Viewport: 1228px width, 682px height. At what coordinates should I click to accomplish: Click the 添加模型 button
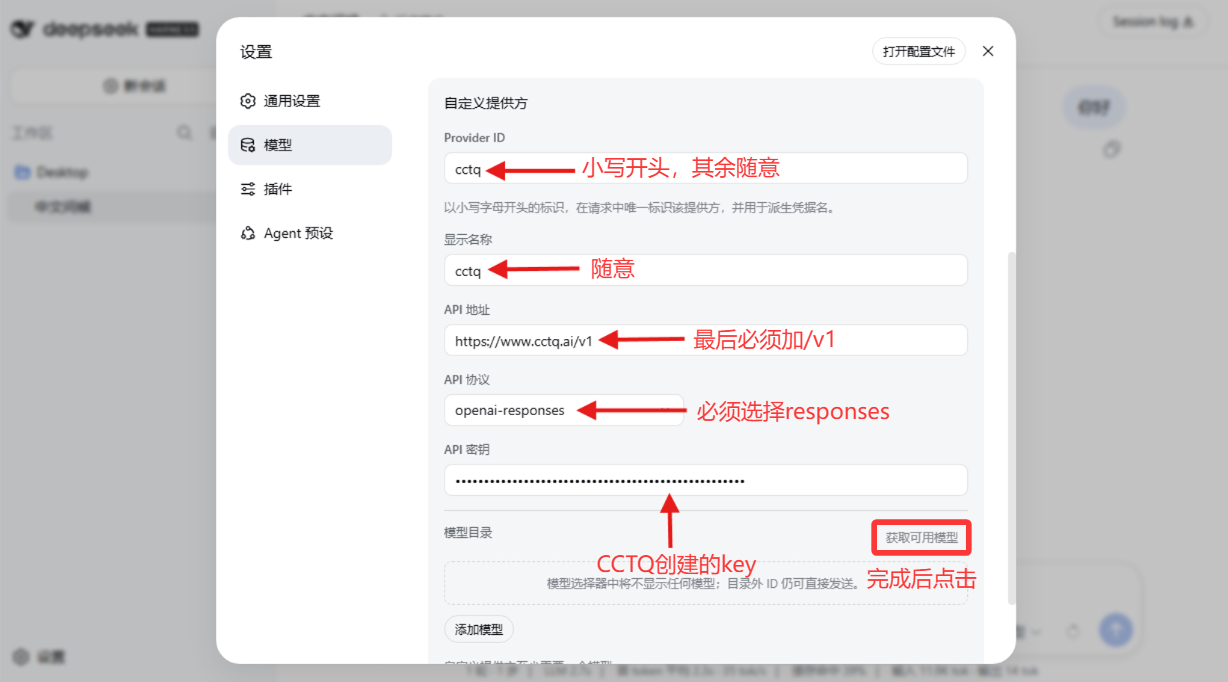tap(479, 629)
